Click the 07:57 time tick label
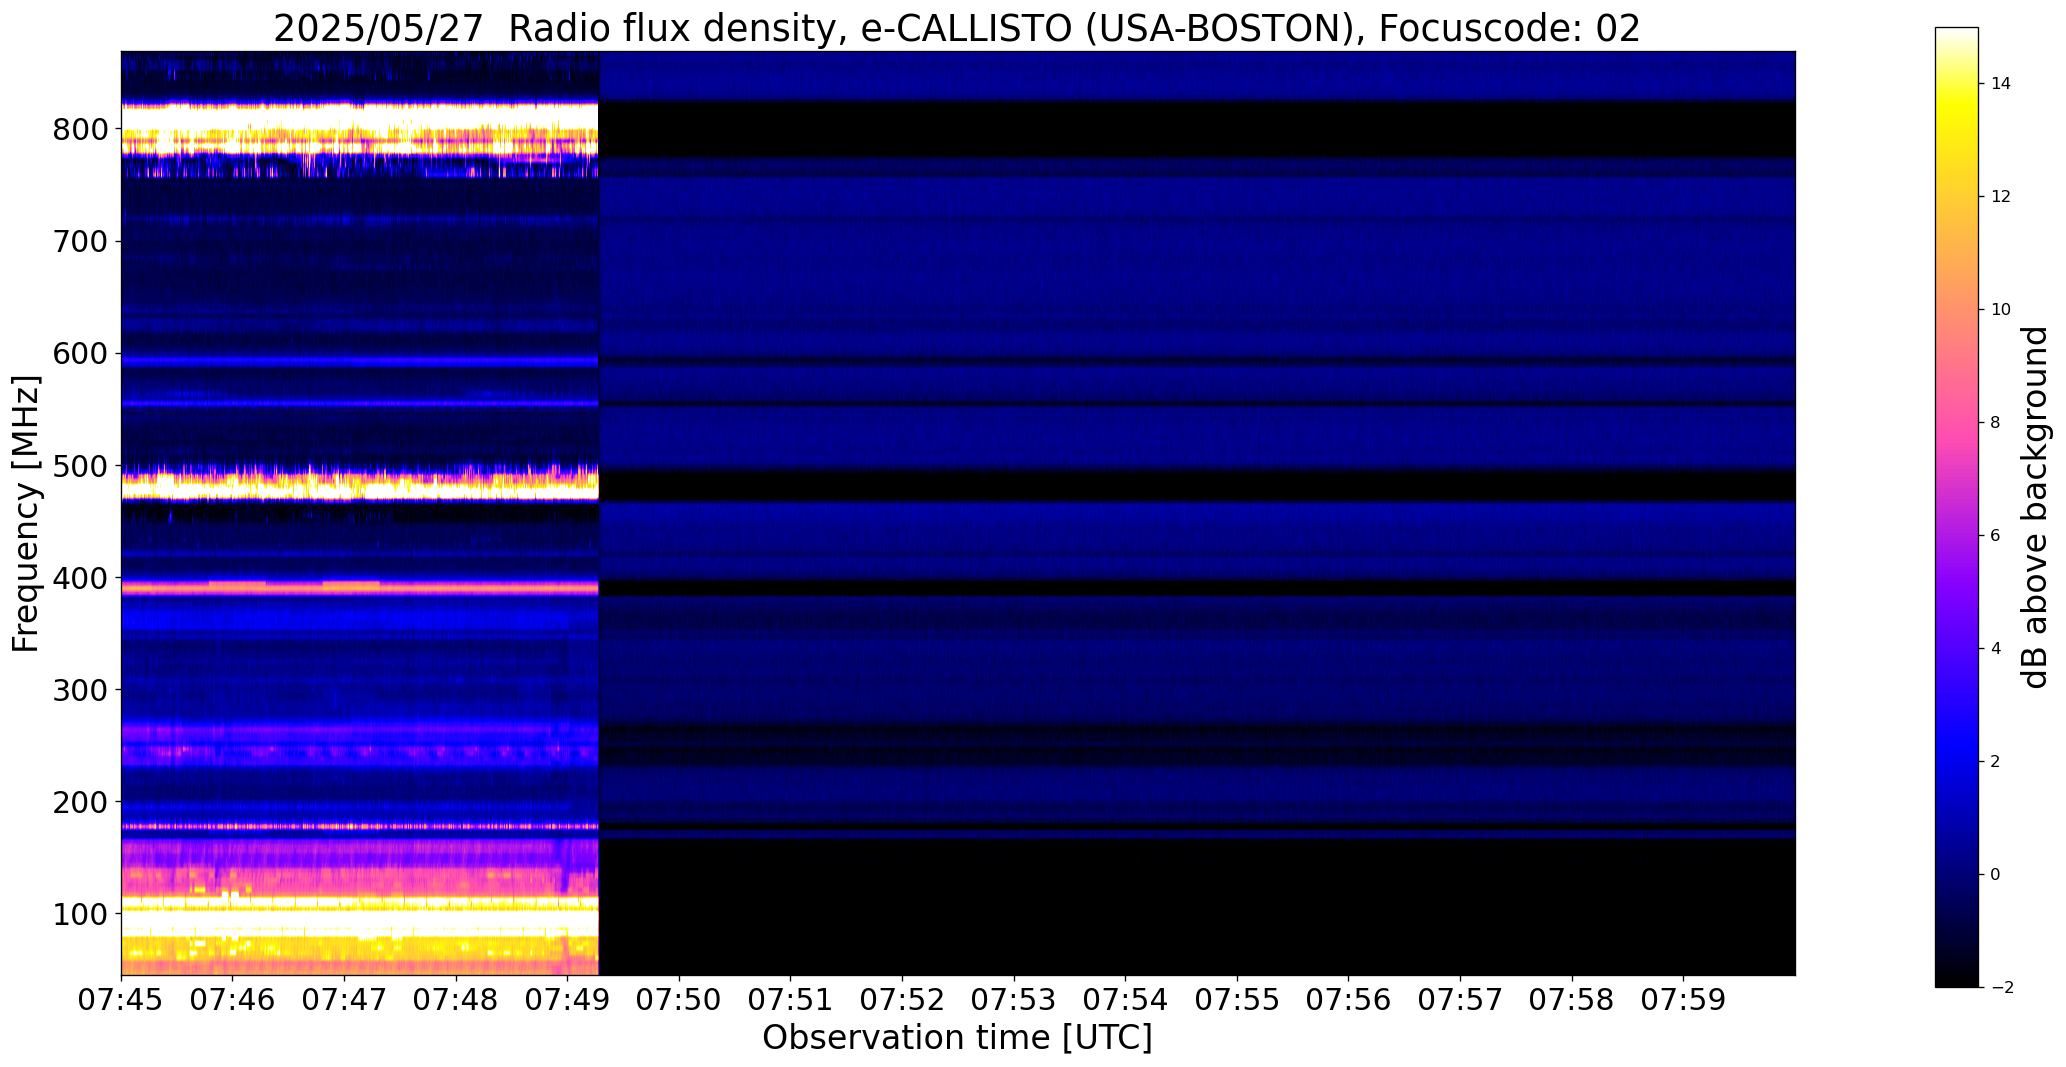 click(x=1461, y=1000)
